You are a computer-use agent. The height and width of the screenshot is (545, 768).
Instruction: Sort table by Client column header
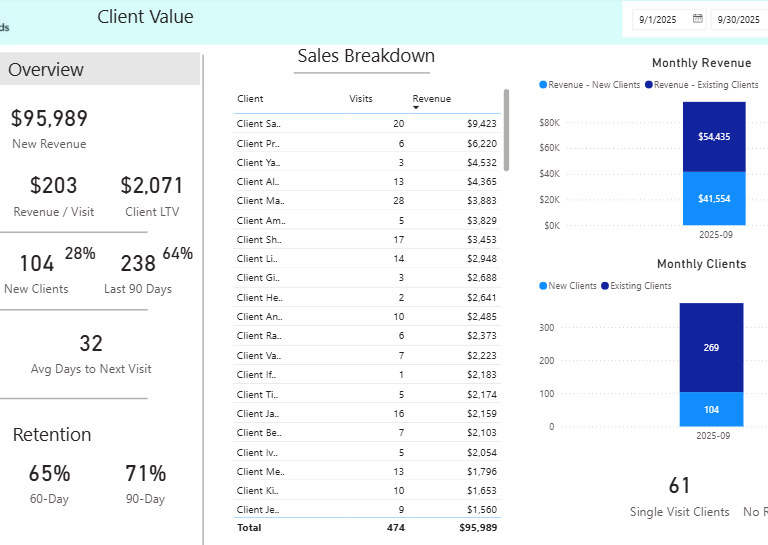250,99
